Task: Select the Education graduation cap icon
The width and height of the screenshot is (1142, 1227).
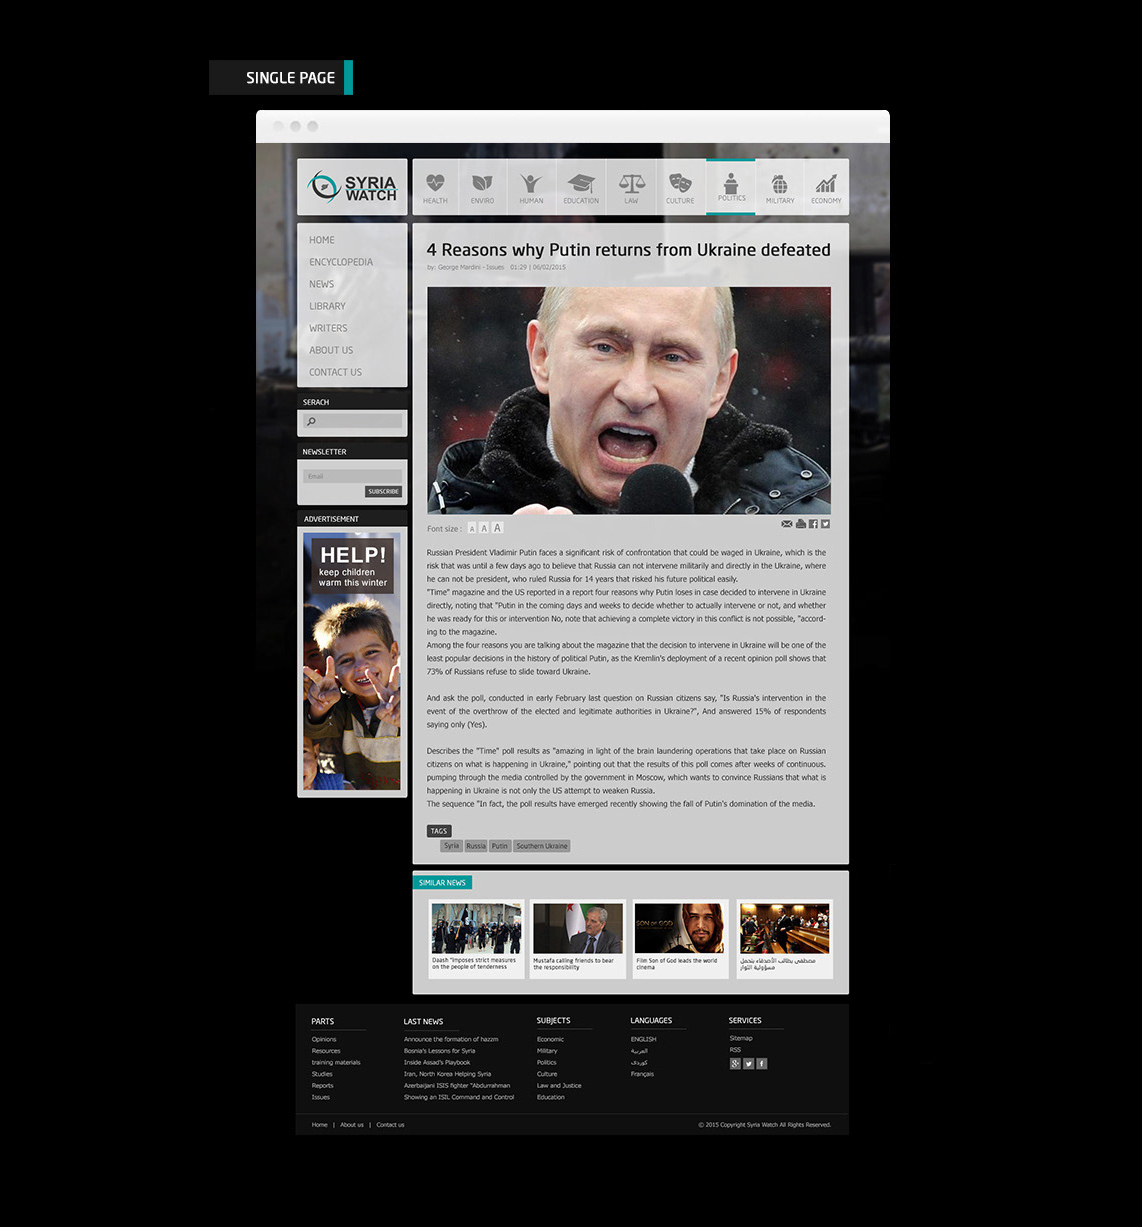Action: (x=581, y=187)
